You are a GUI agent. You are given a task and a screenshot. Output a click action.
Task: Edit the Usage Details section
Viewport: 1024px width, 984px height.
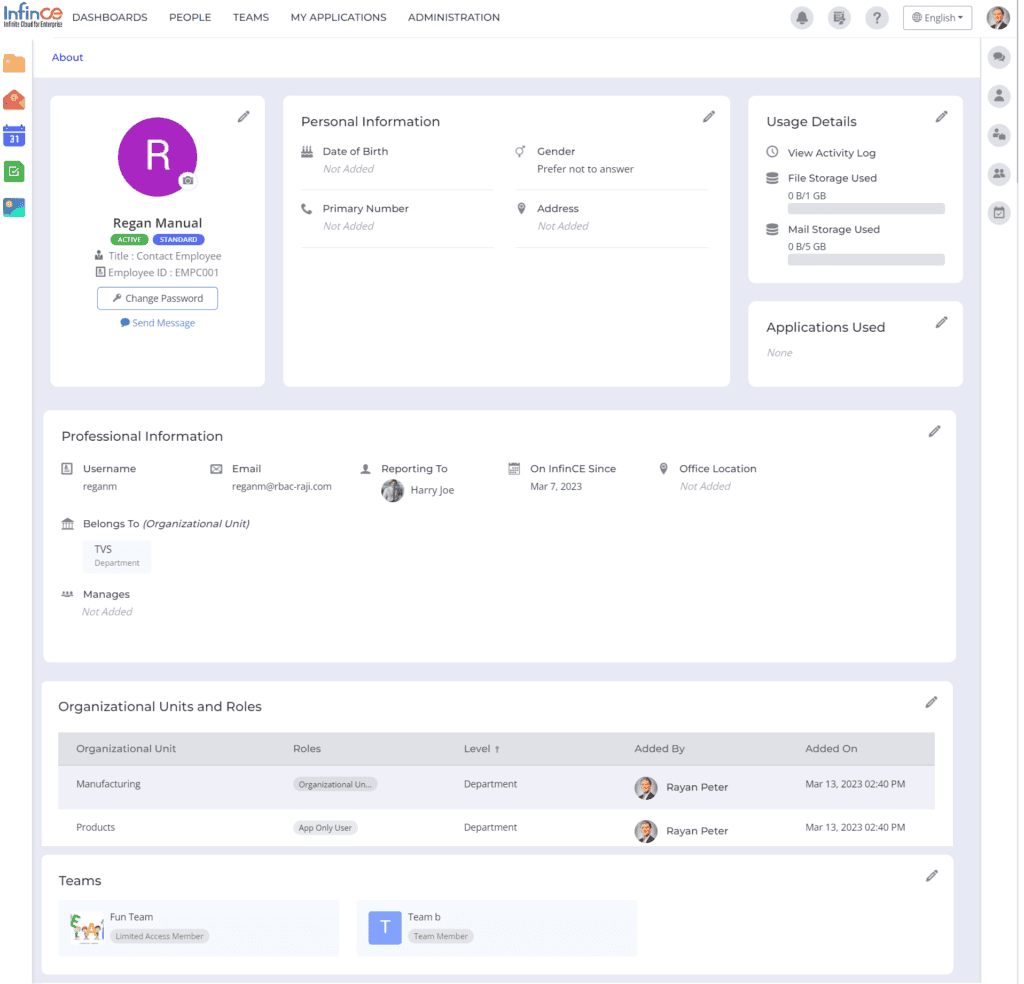(x=942, y=117)
